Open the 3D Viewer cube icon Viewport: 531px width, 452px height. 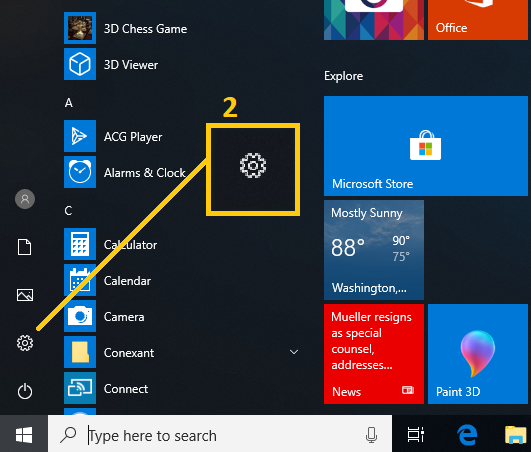(x=80, y=64)
